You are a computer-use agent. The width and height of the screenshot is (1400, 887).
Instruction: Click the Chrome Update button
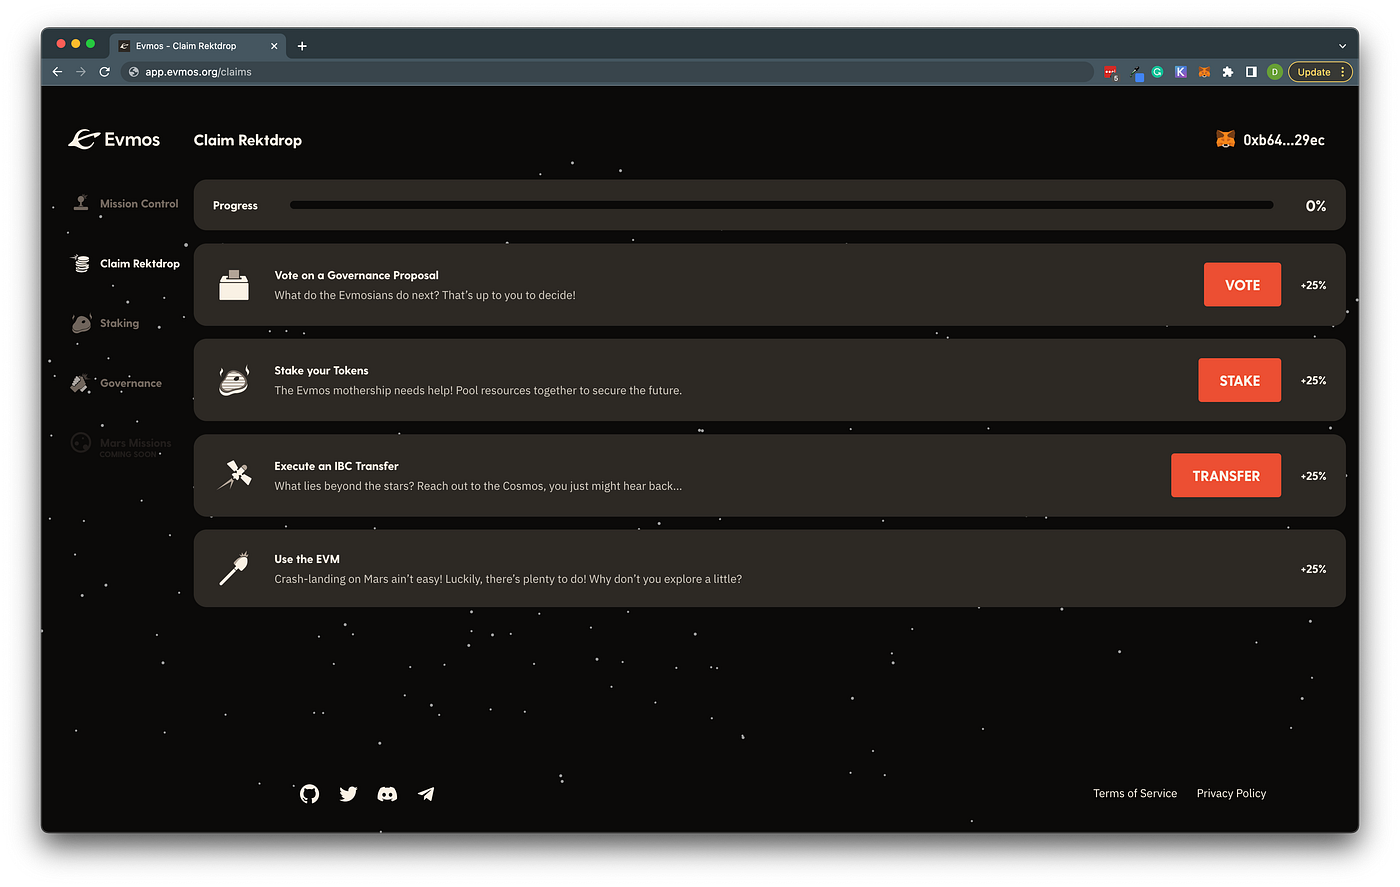click(1320, 72)
